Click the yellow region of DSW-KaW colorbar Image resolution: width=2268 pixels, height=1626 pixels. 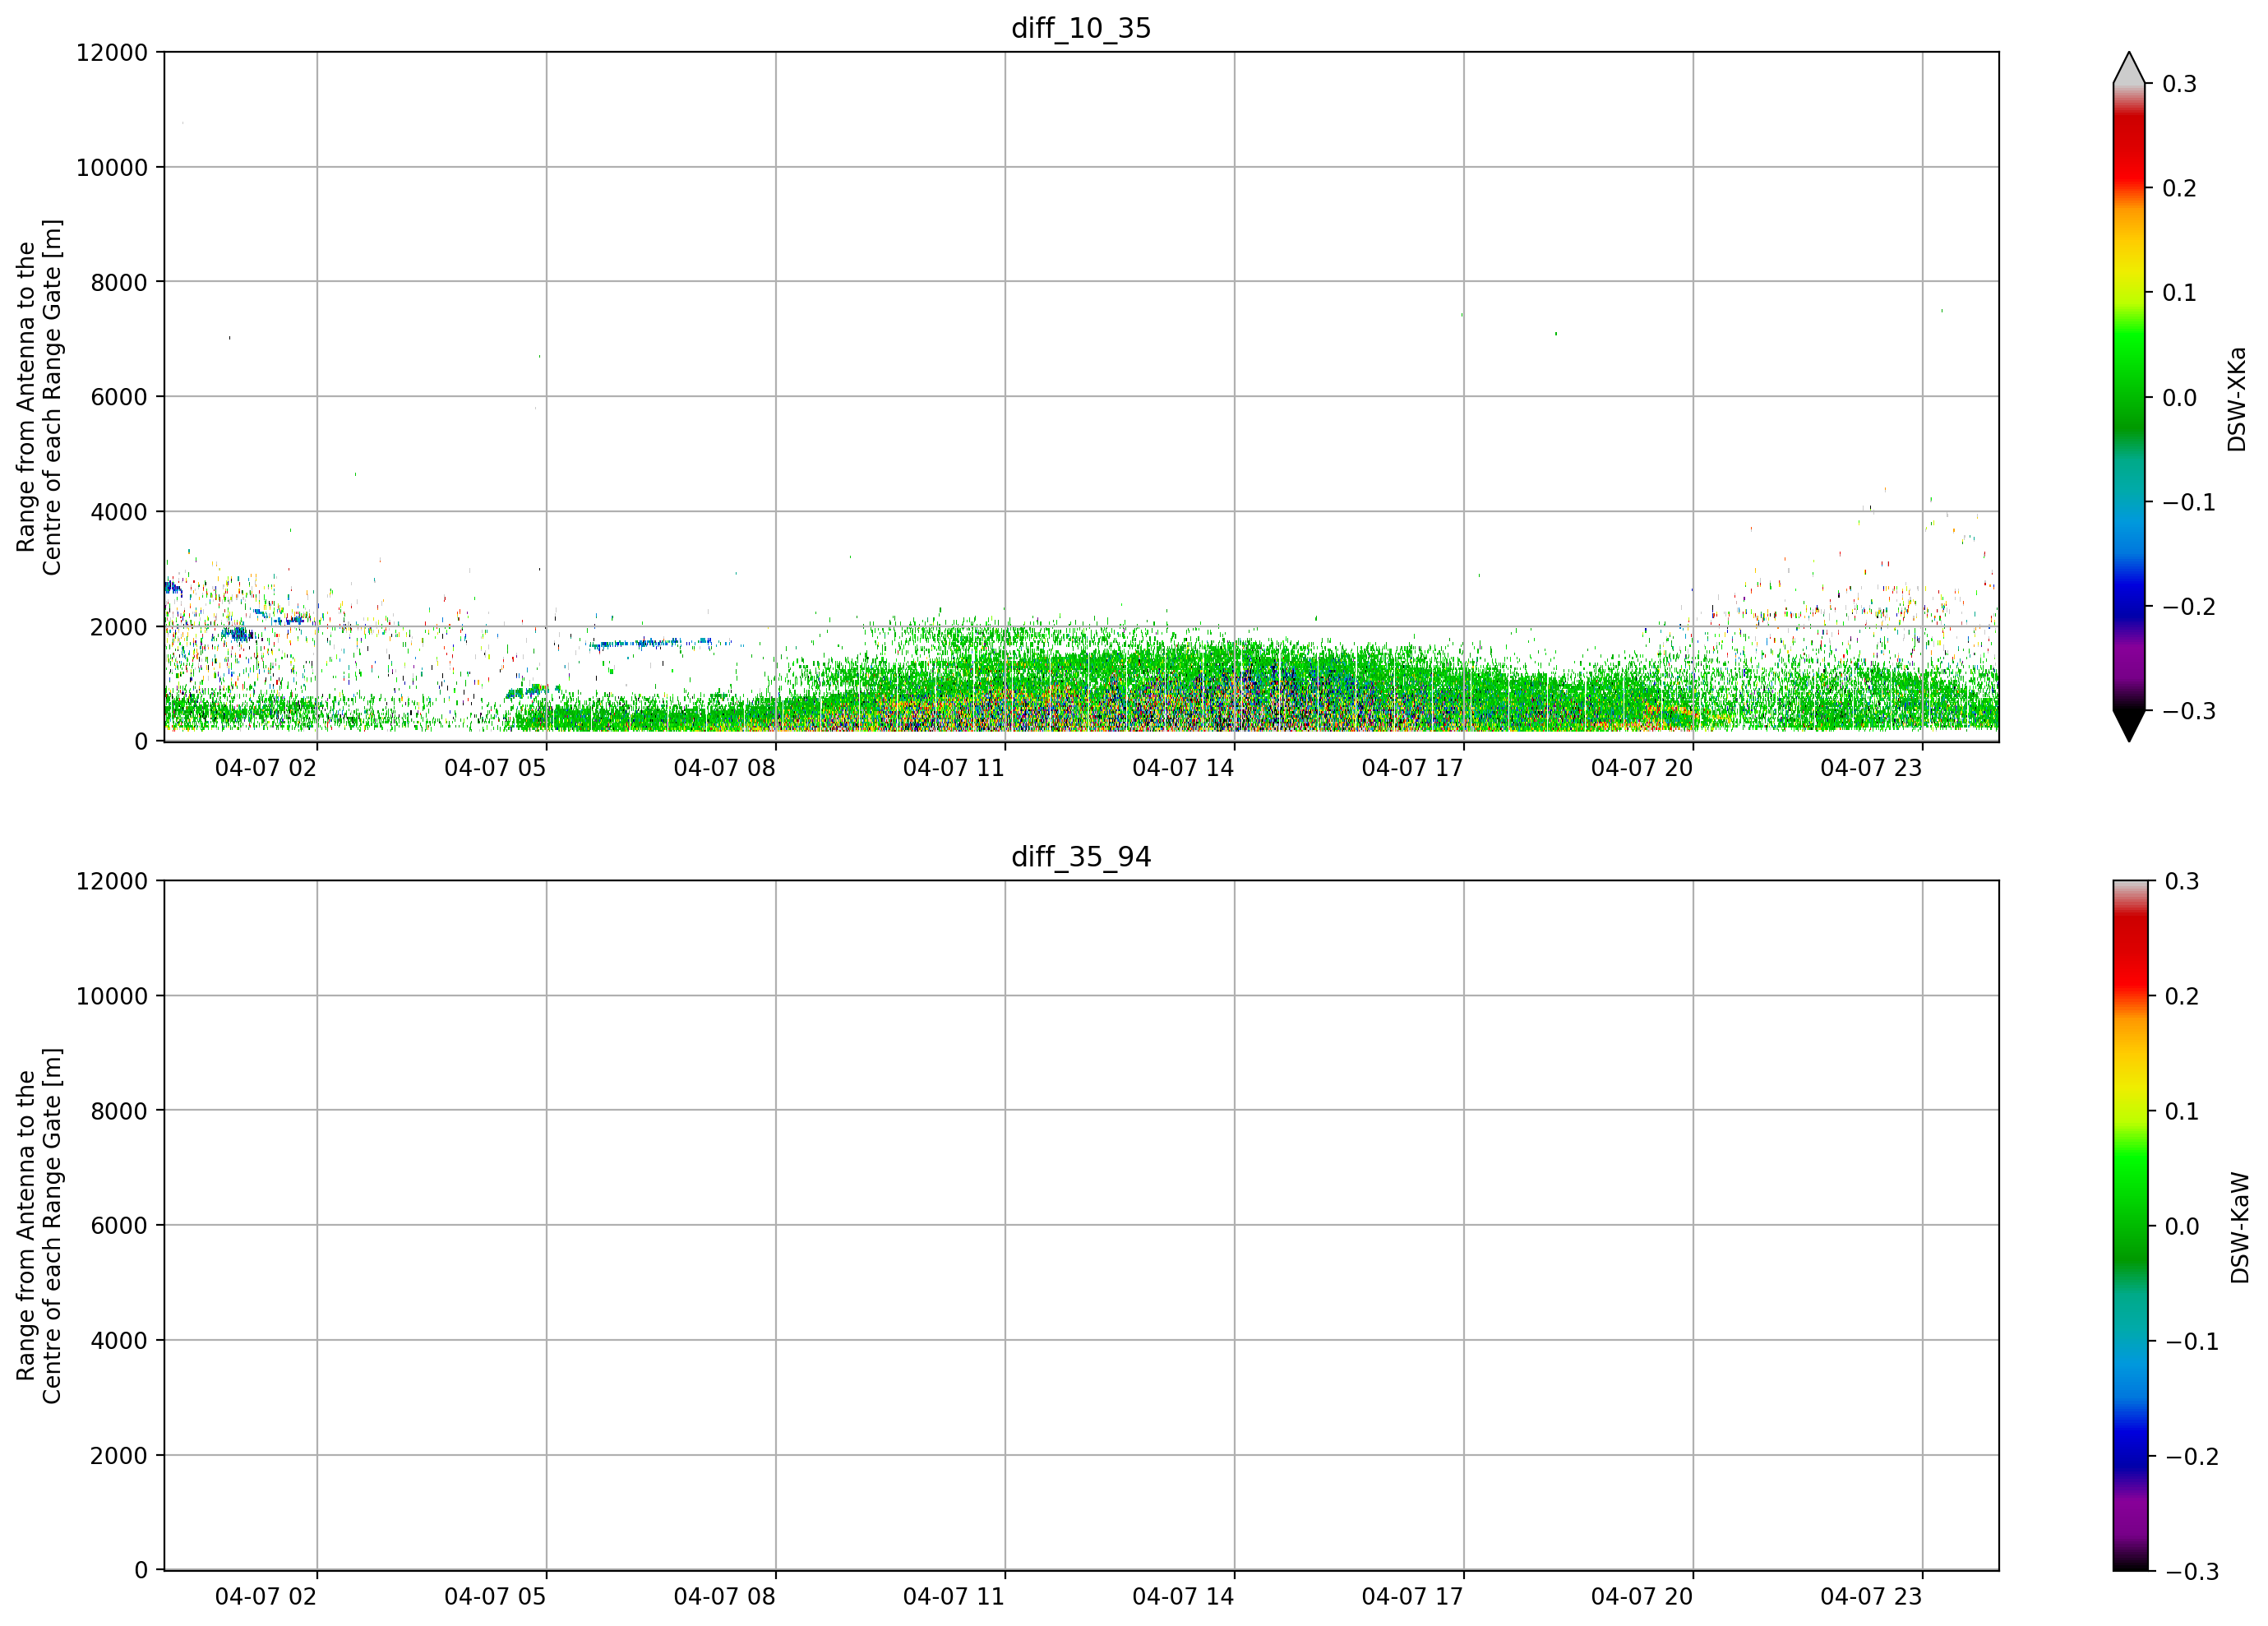pyautogui.click(x=2129, y=1080)
